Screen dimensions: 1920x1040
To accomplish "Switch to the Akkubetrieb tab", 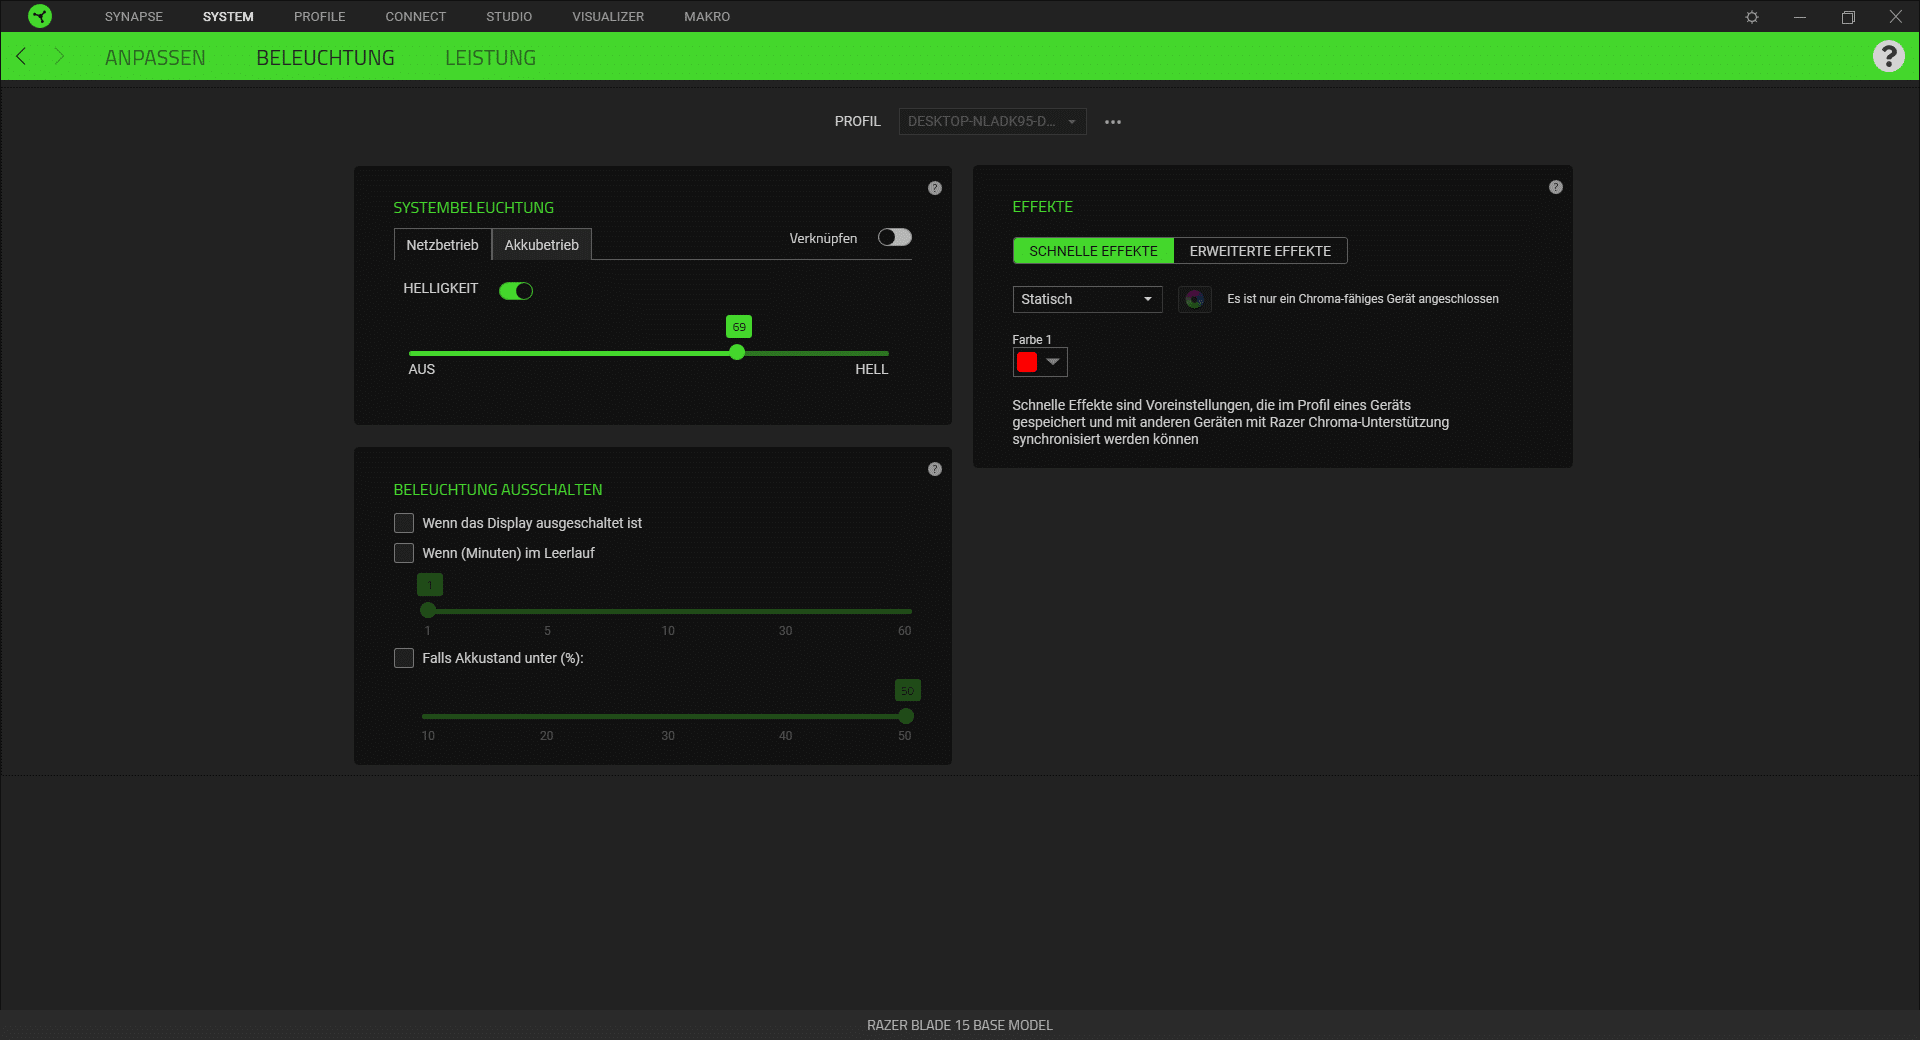I will [x=541, y=245].
